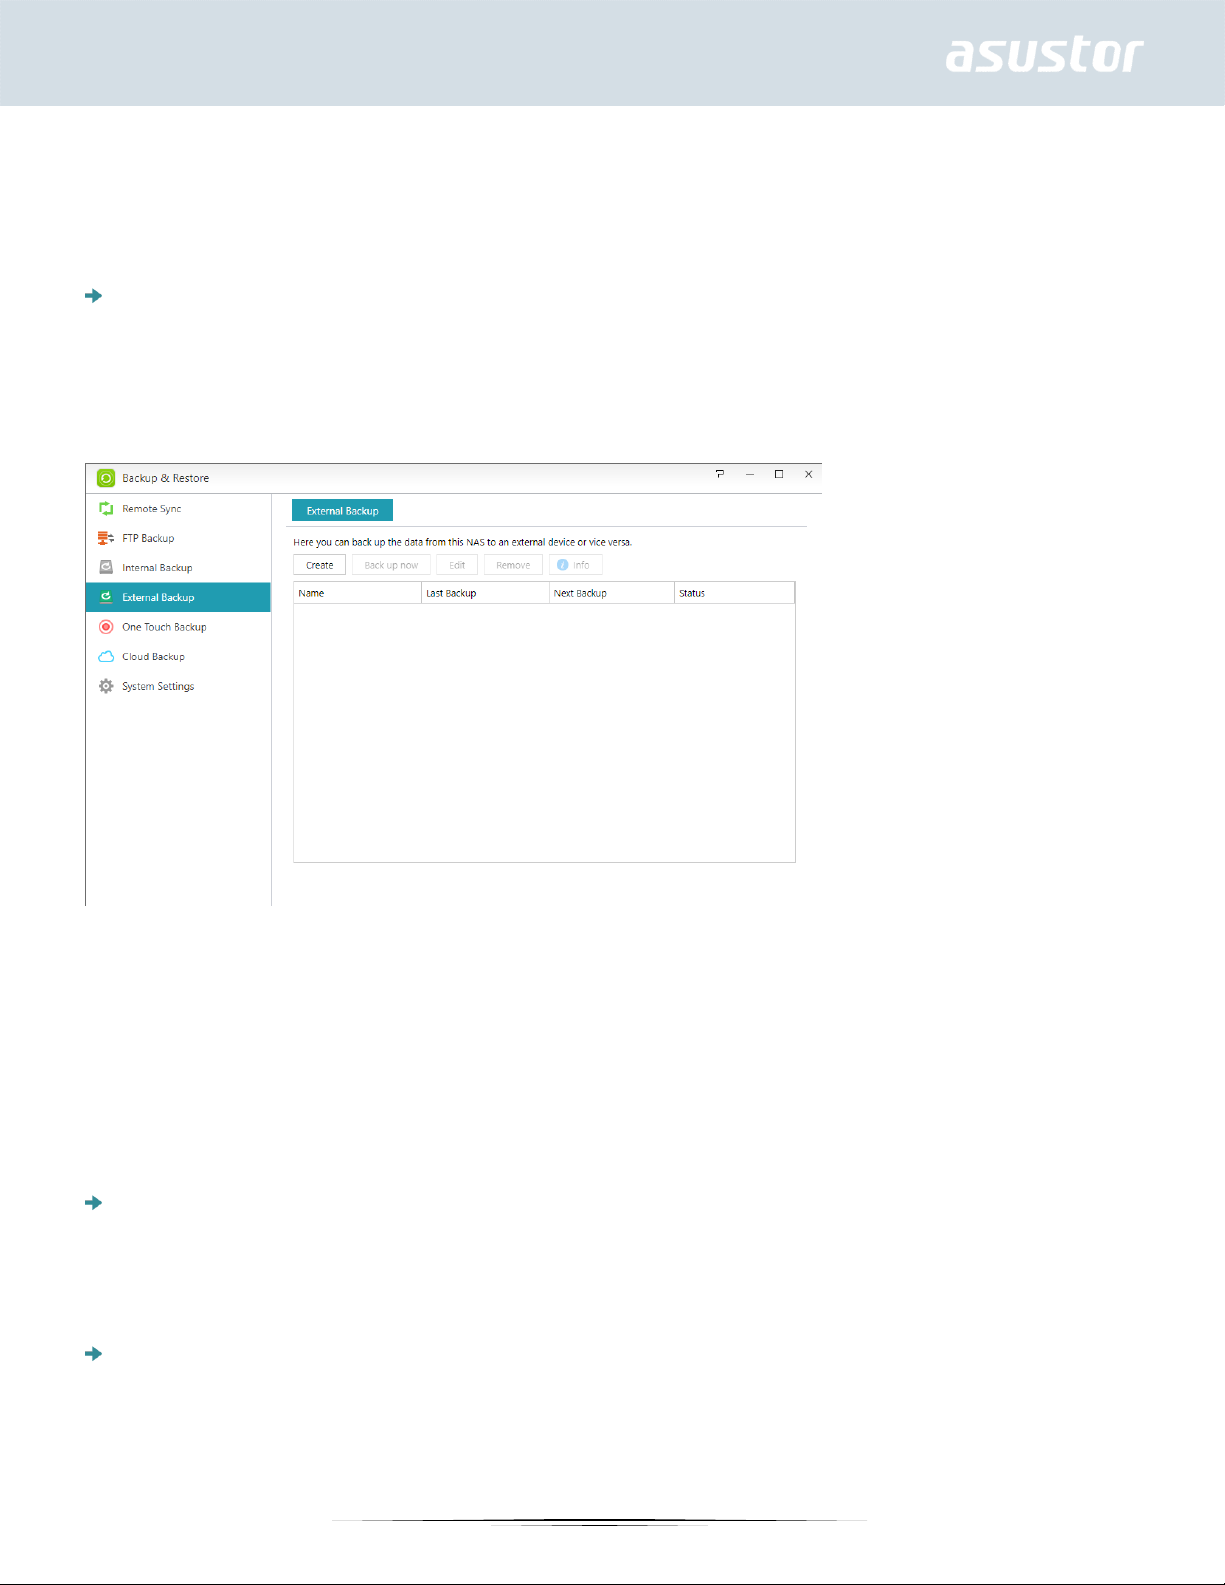
Task: Create a new backup job
Action: click(320, 565)
